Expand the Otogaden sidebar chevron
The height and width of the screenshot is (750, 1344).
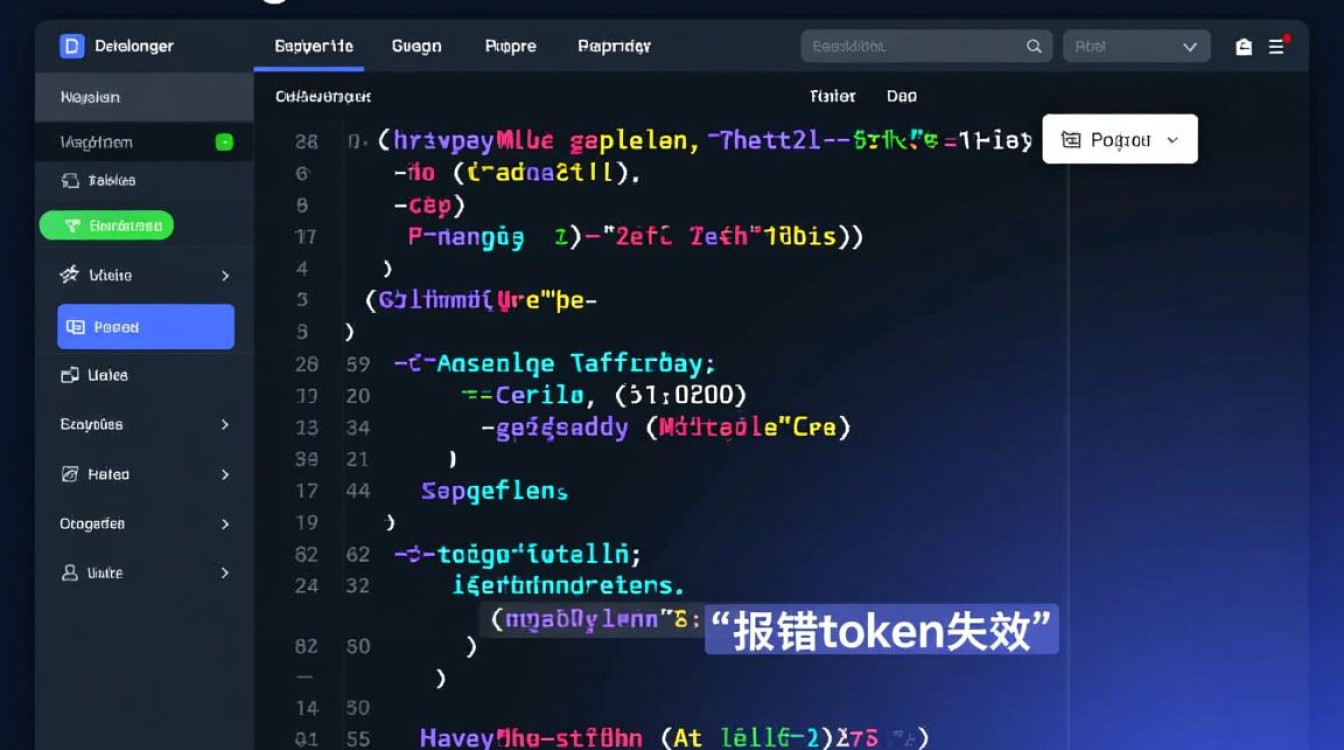pos(225,524)
